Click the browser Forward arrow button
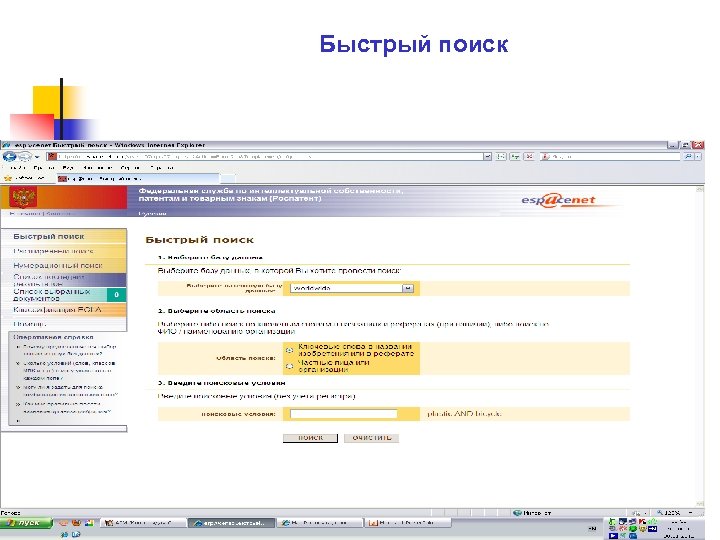The image size is (720, 540). pyautogui.click(x=25, y=157)
